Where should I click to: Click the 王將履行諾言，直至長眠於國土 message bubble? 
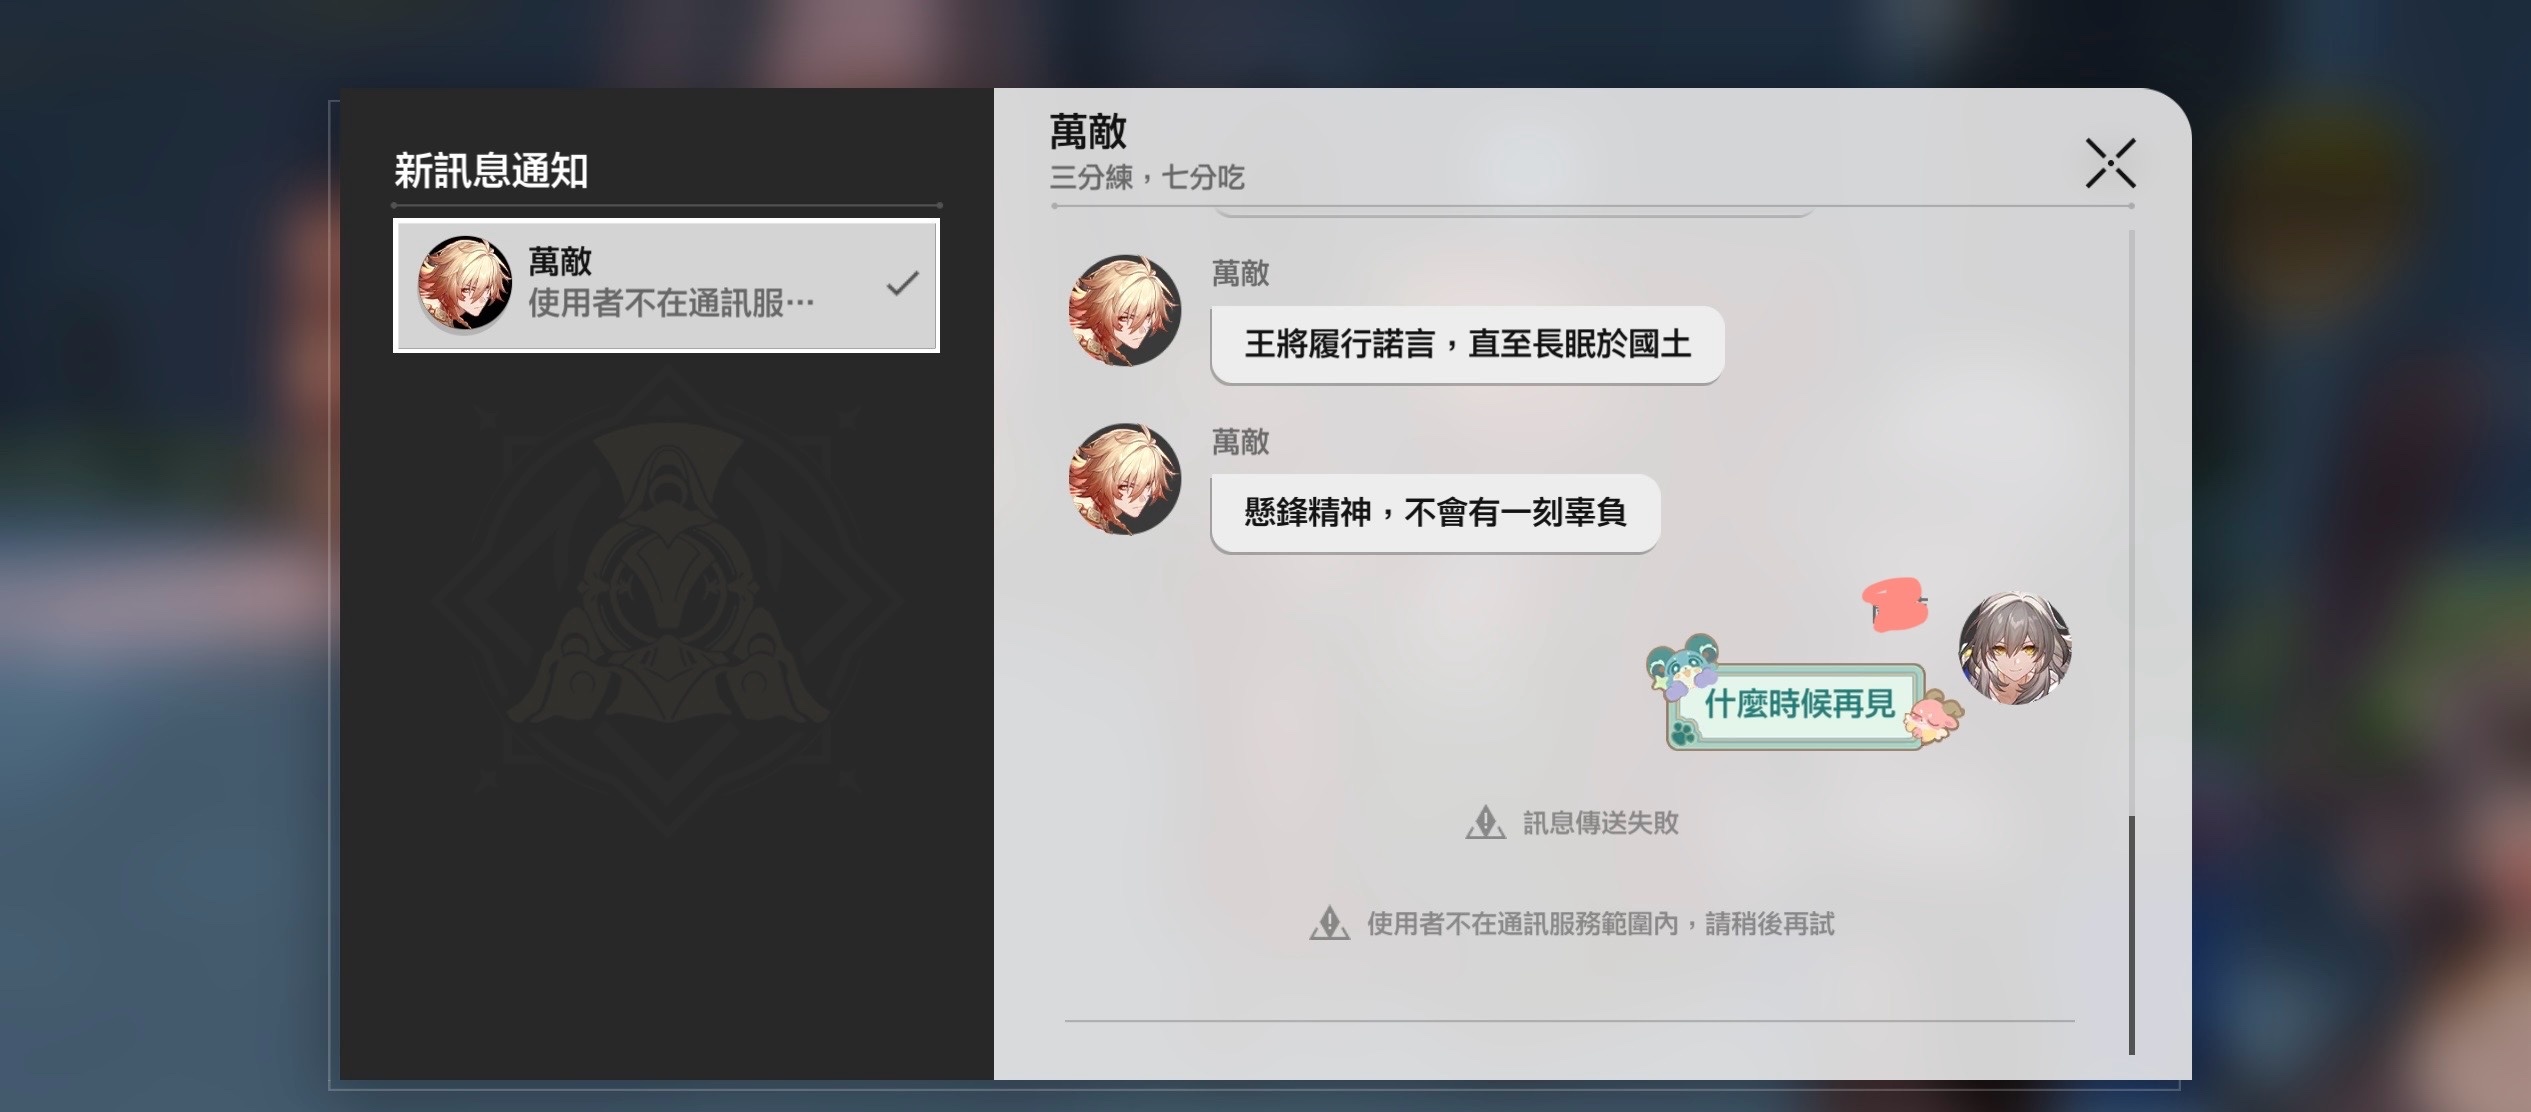1467,344
